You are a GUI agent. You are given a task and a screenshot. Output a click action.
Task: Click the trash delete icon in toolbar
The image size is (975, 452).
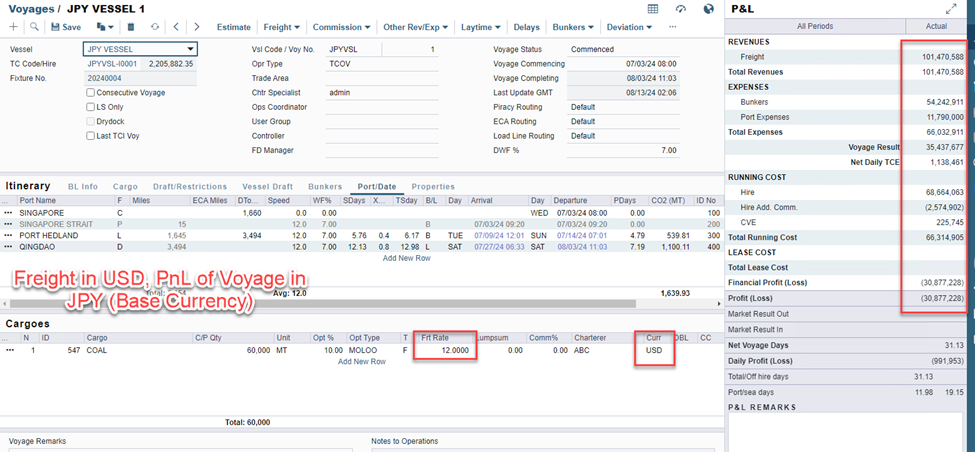[131, 27]
